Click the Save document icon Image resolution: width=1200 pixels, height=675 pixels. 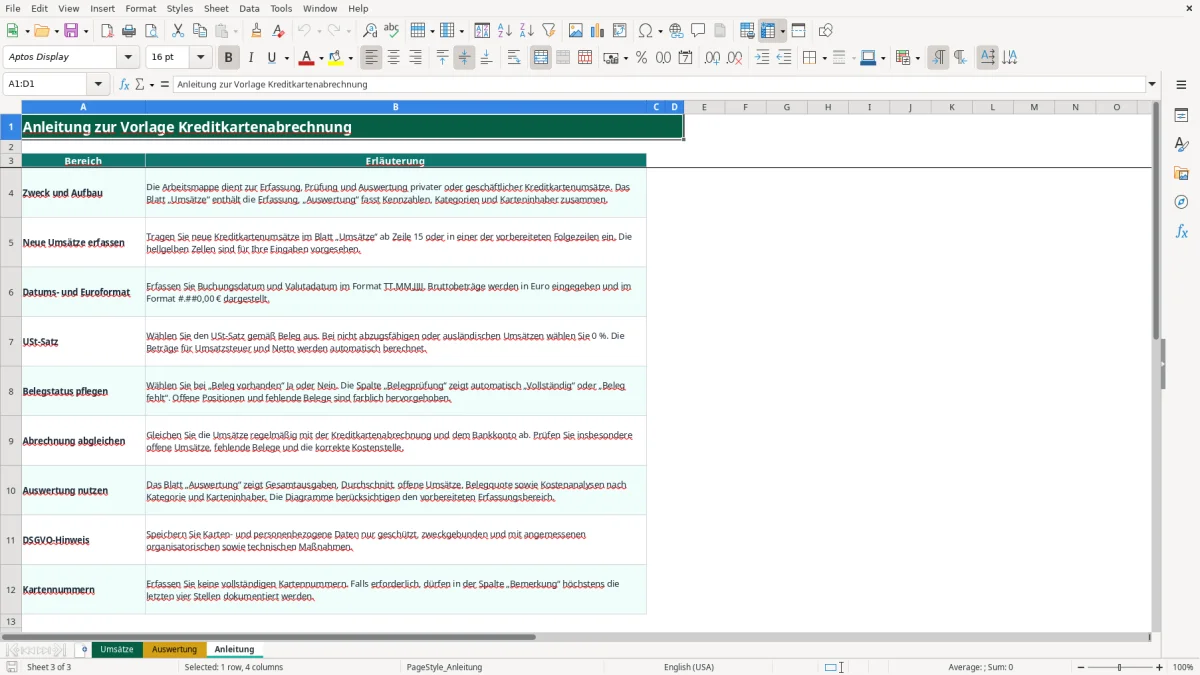click(71, 31)
